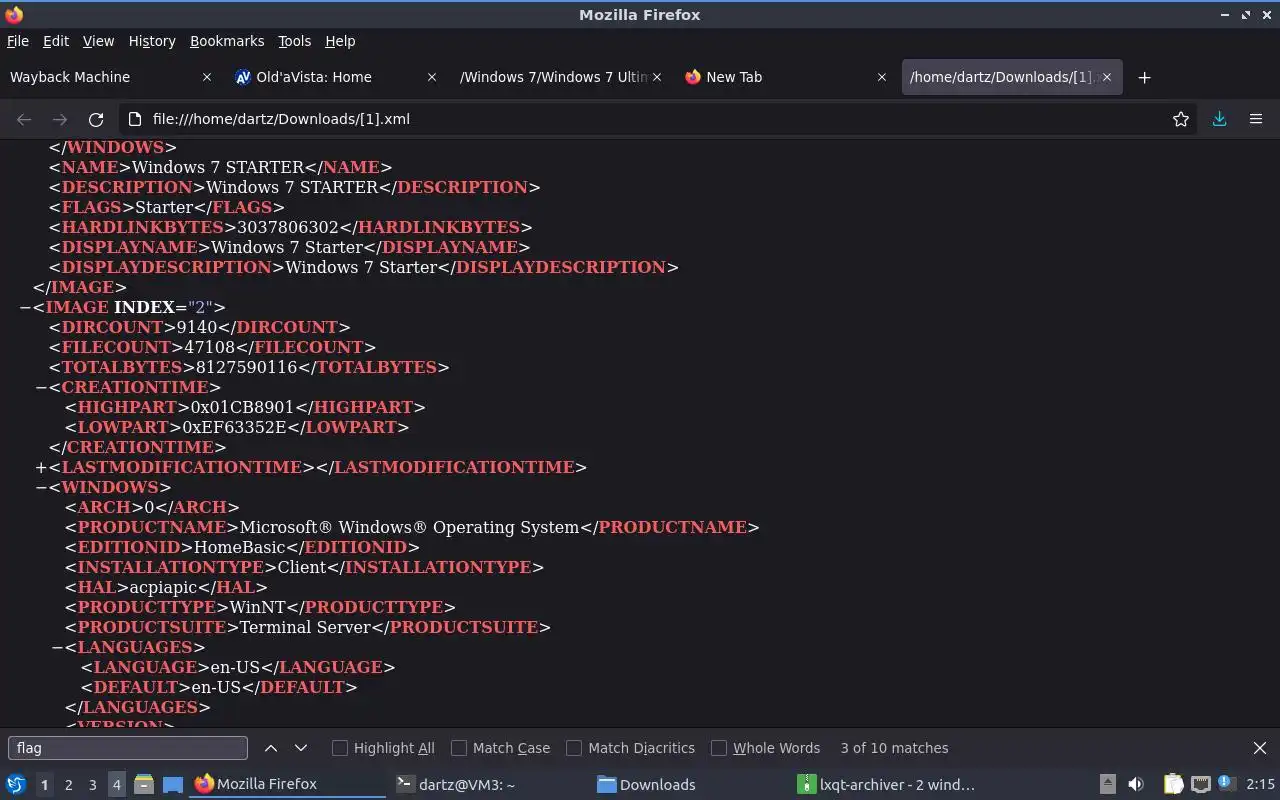Open a new tab with plus button
This screenshot has height=800, width=1280.
1145,77
